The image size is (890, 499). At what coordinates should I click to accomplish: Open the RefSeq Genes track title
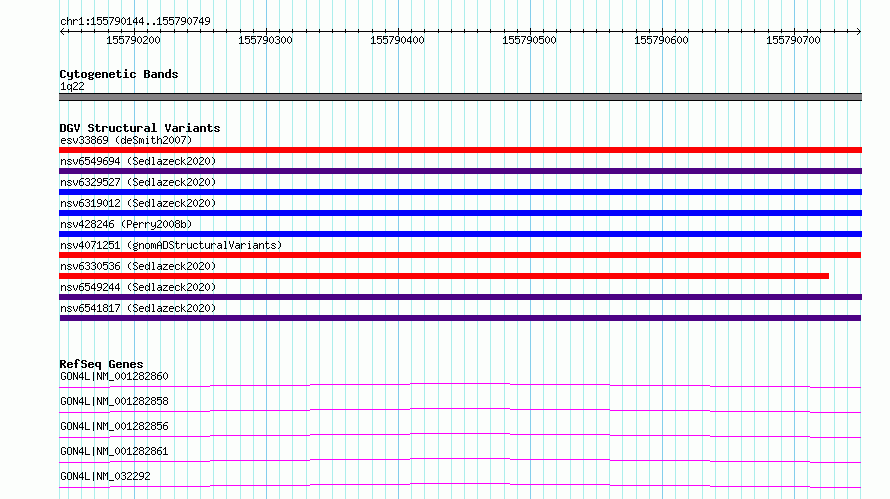(x=101, y=364)
